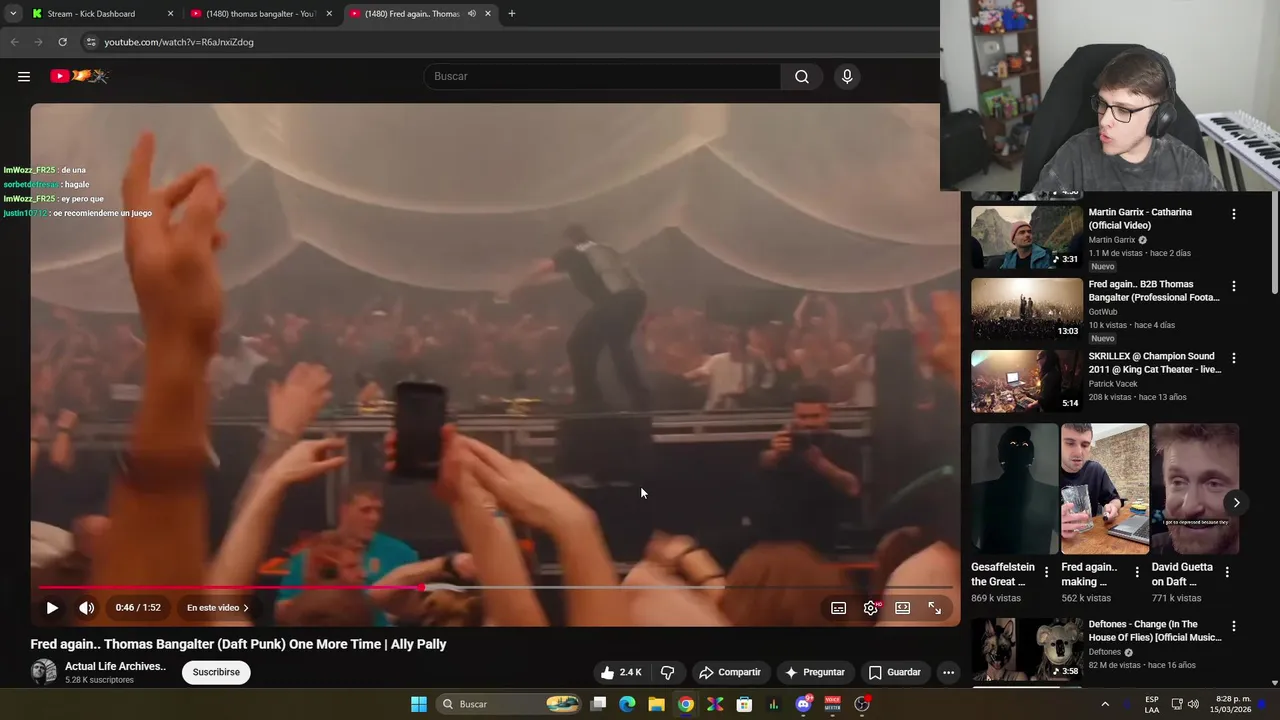Go back in browser history

(x=14, y=42)
